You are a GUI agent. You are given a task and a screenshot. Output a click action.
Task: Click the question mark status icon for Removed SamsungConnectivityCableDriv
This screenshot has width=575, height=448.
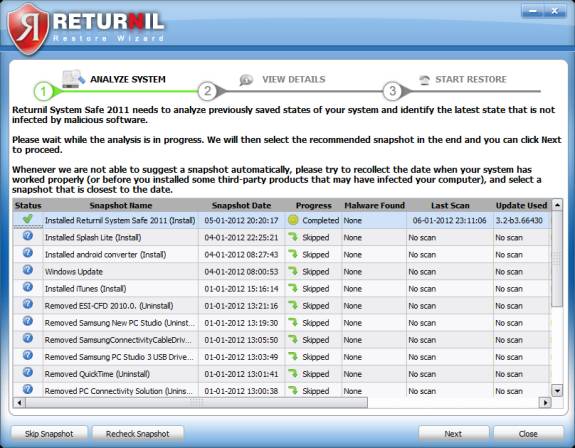point(28,338)
